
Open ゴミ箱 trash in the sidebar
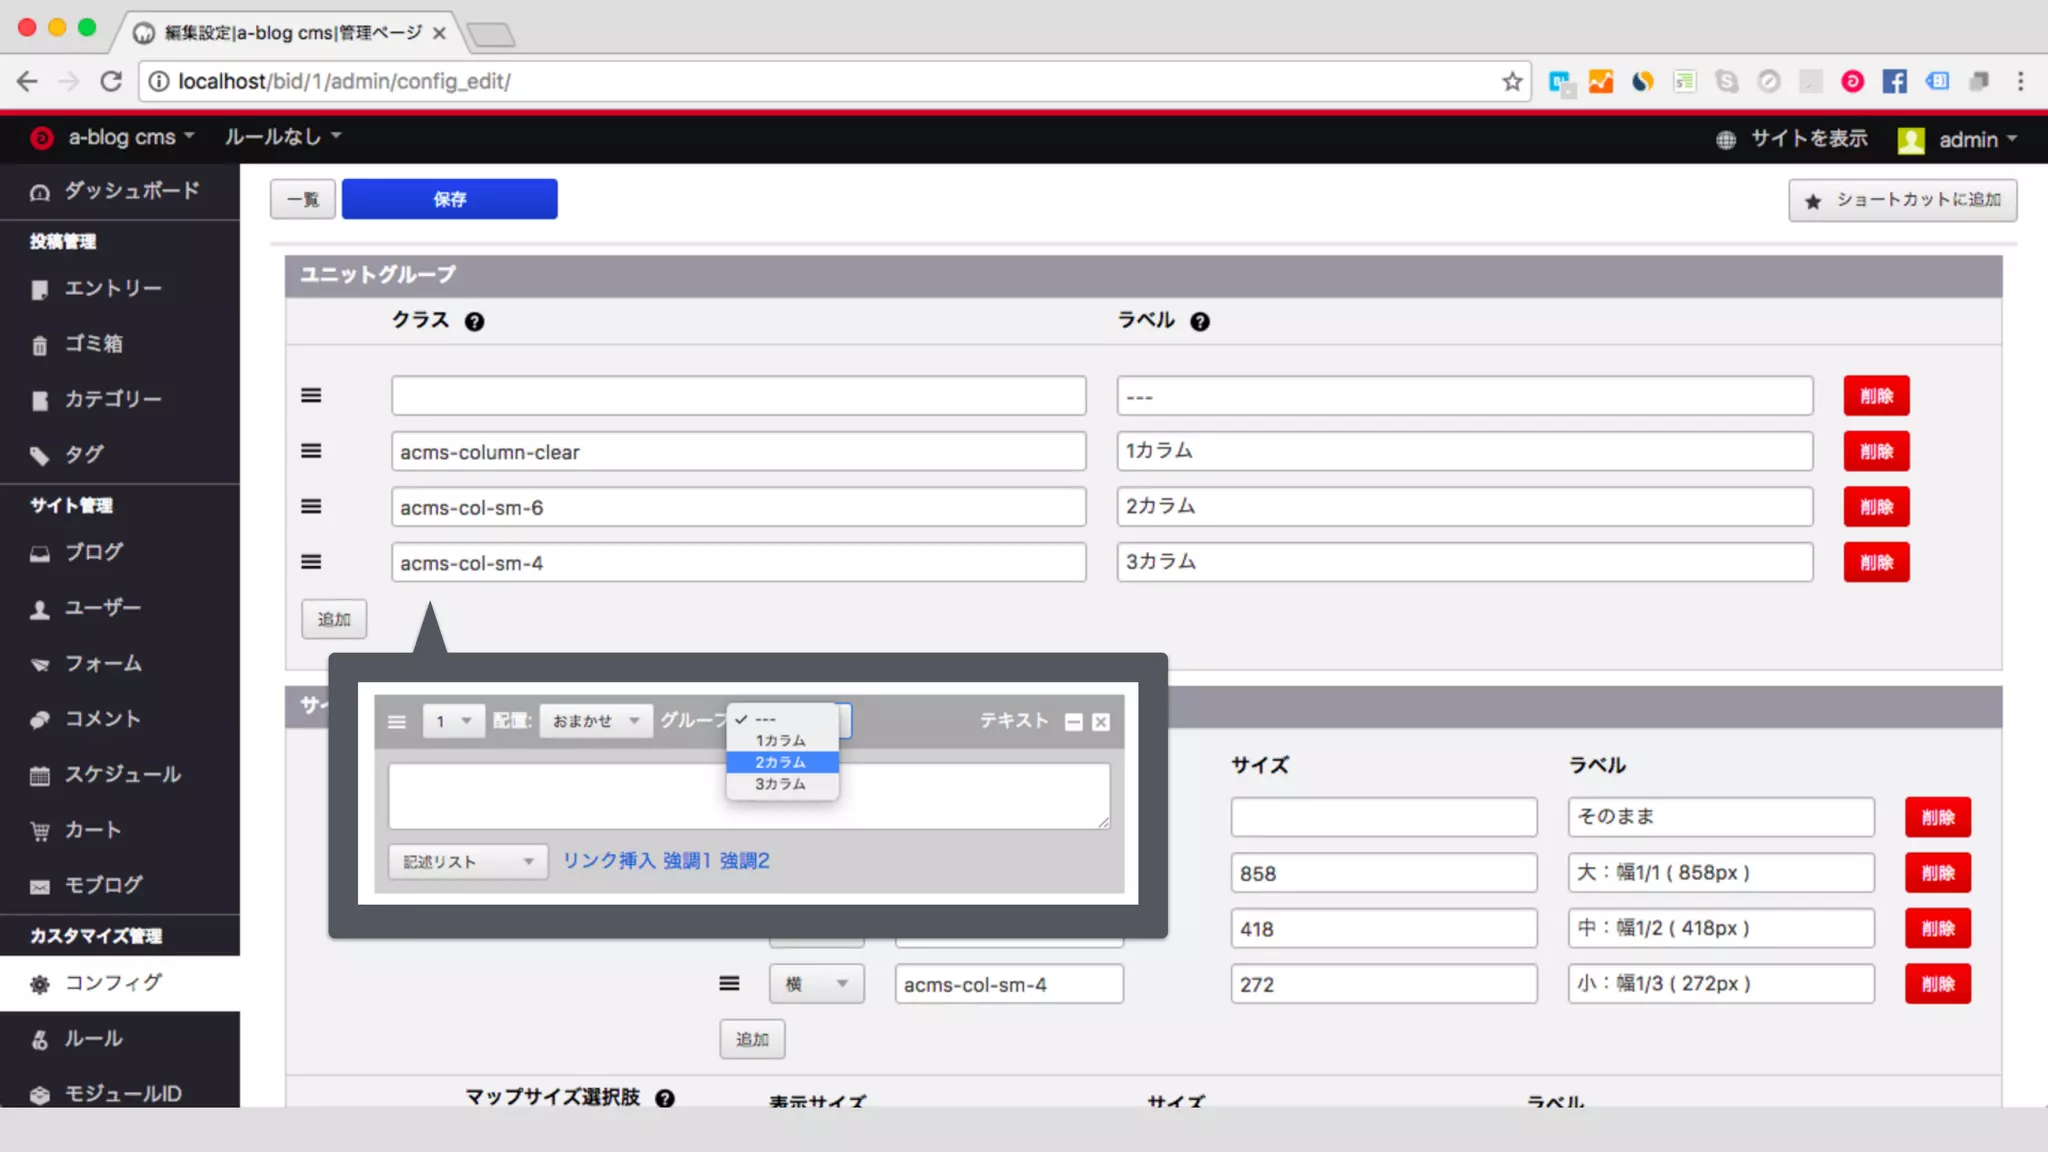93,344
